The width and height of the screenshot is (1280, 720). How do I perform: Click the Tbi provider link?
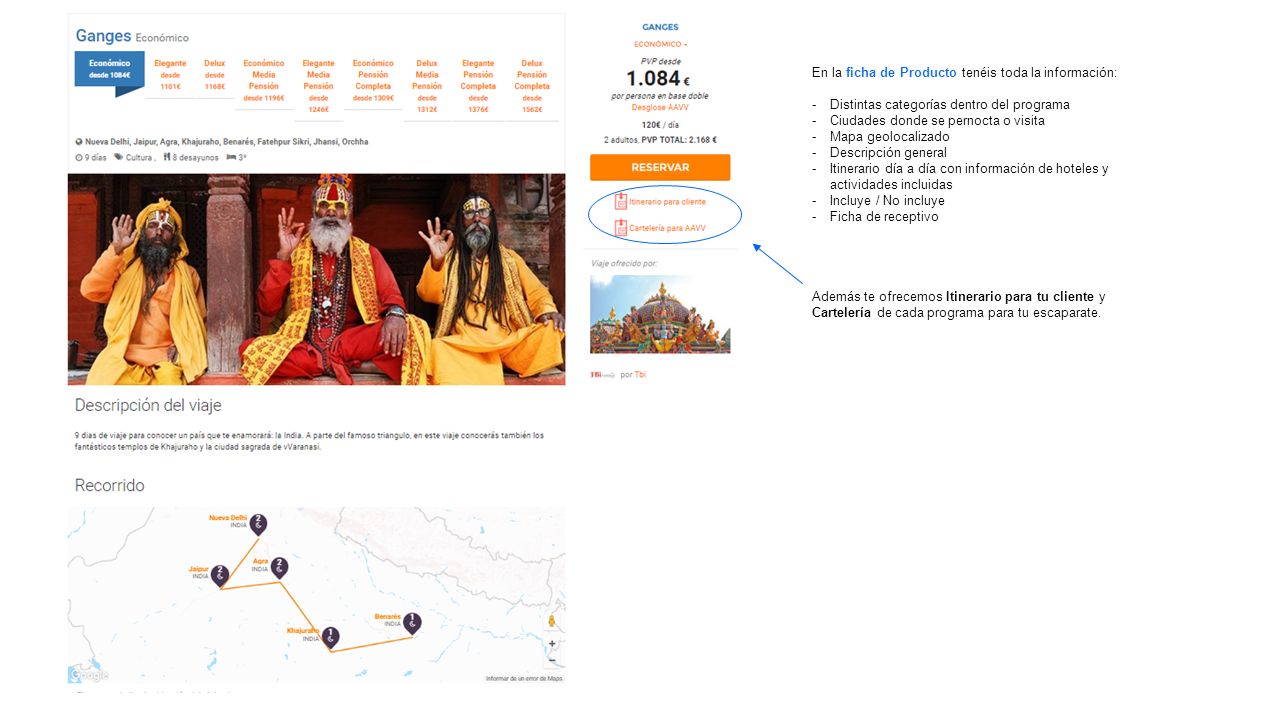coord(640,375)
